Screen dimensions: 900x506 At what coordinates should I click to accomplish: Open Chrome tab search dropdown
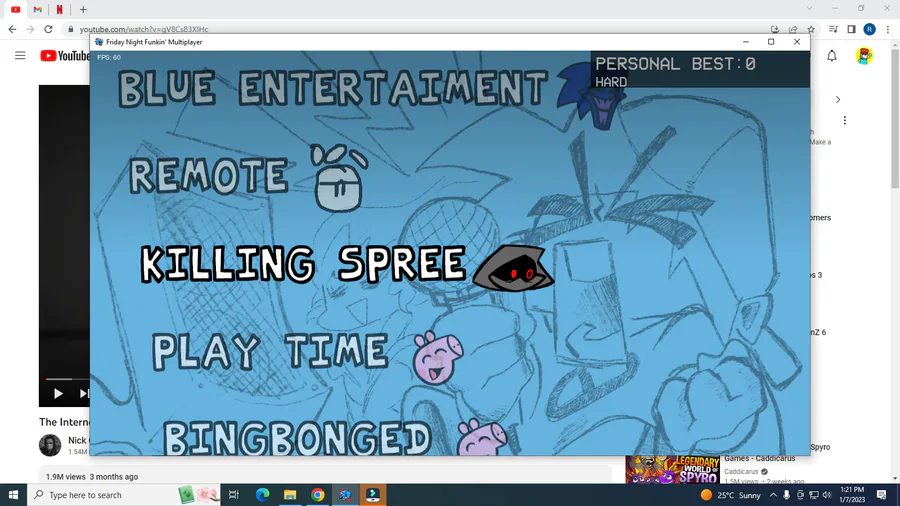pyautogui.click(x=809, y=8)
